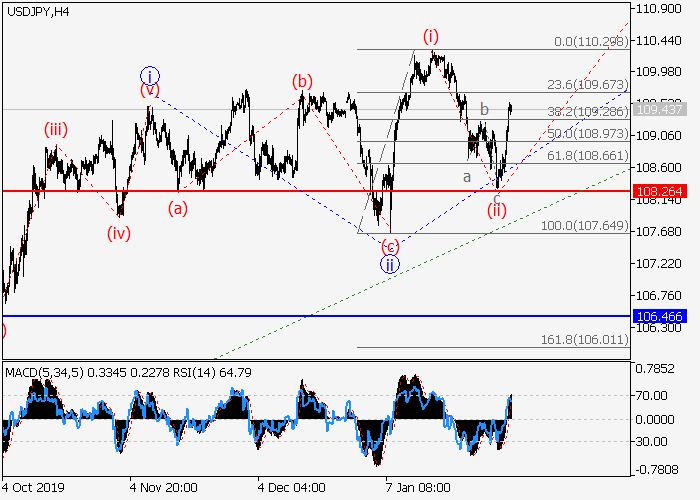Select the red 108.264 price tag
700x500 pixels.
pyautogui.click(x=658, y=190)
